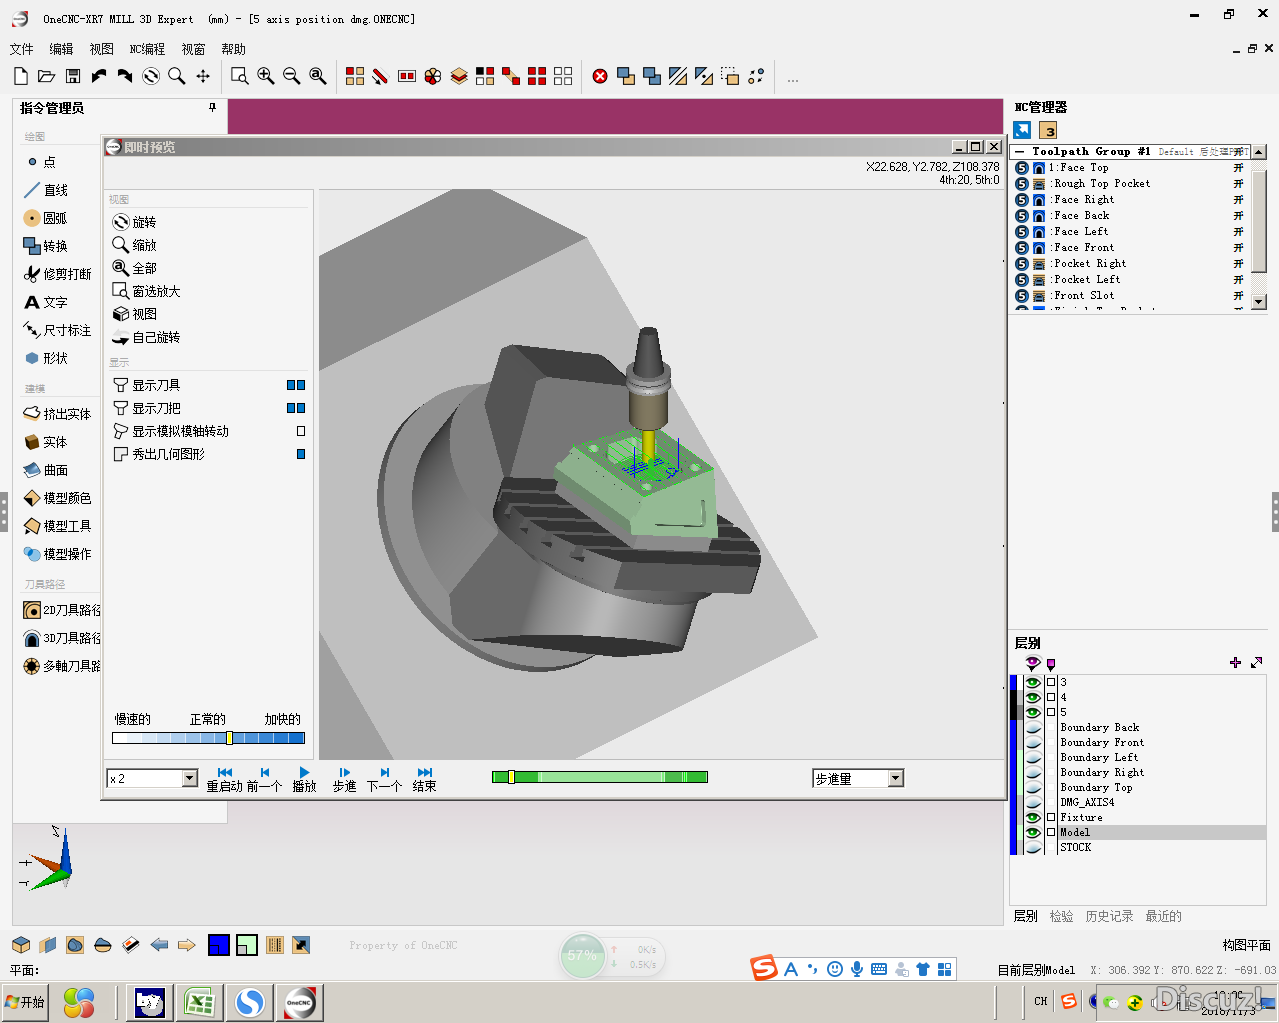Select the pan cross-arrows tool
Image resolution: width=1279 pixels, height=1023 pixels.
point(203,76)
